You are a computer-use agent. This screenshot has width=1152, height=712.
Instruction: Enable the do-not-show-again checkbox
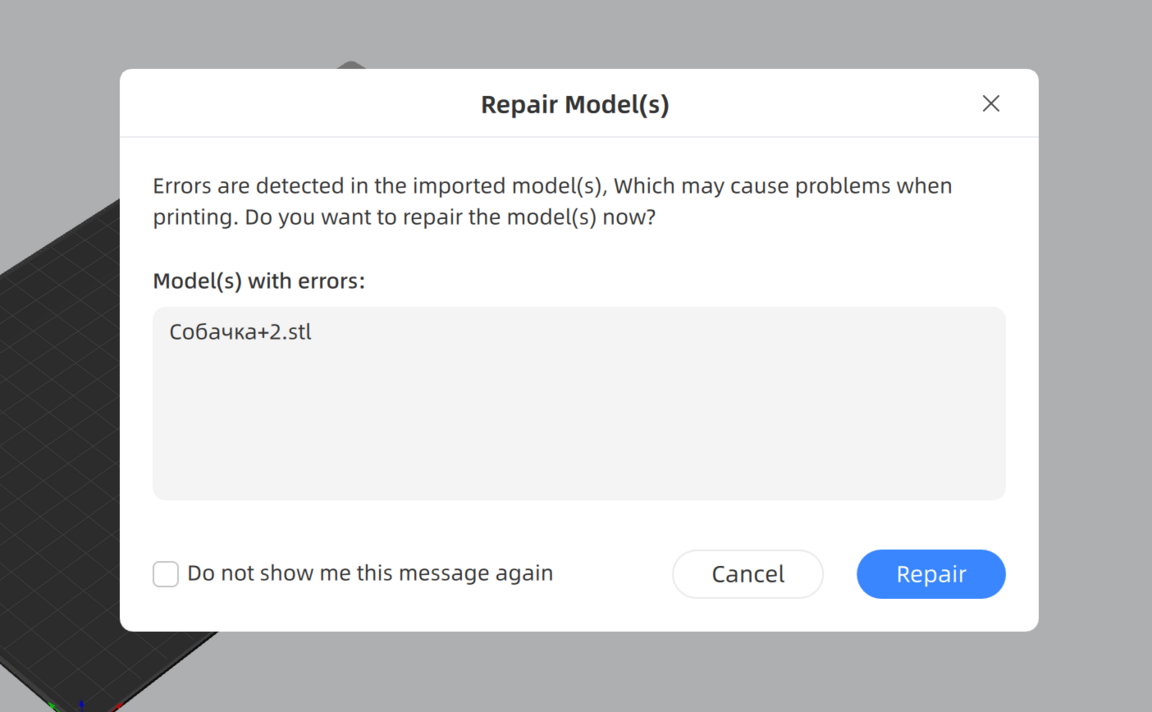pyautogui.click(x=166, y=574)
